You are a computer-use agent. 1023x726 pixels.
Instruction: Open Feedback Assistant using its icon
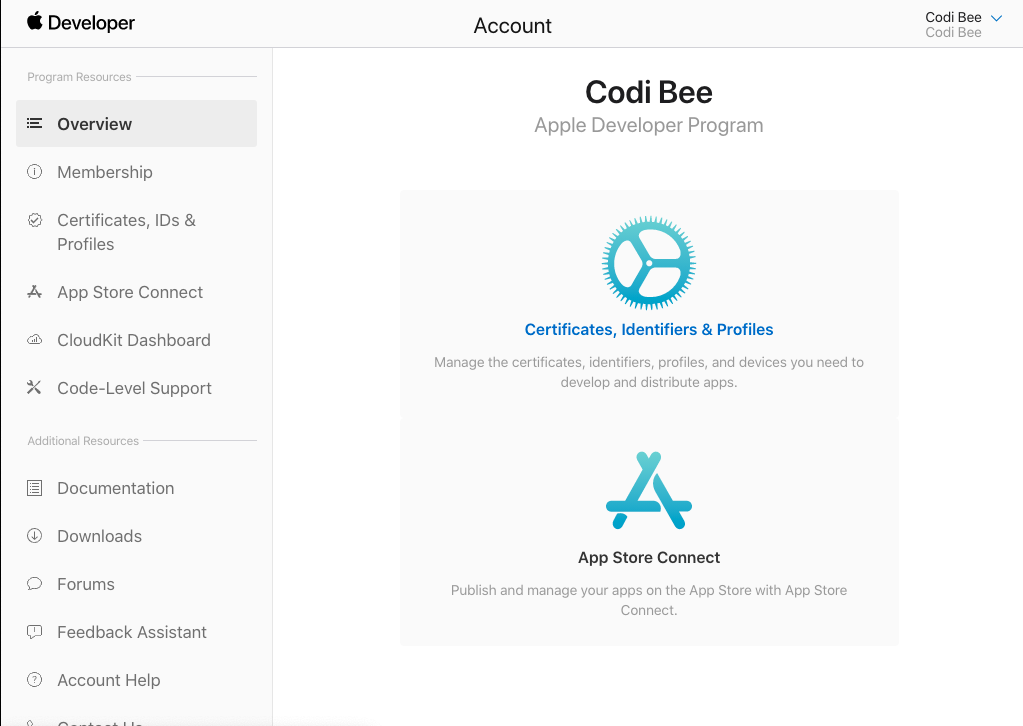(x=35, y=631)
